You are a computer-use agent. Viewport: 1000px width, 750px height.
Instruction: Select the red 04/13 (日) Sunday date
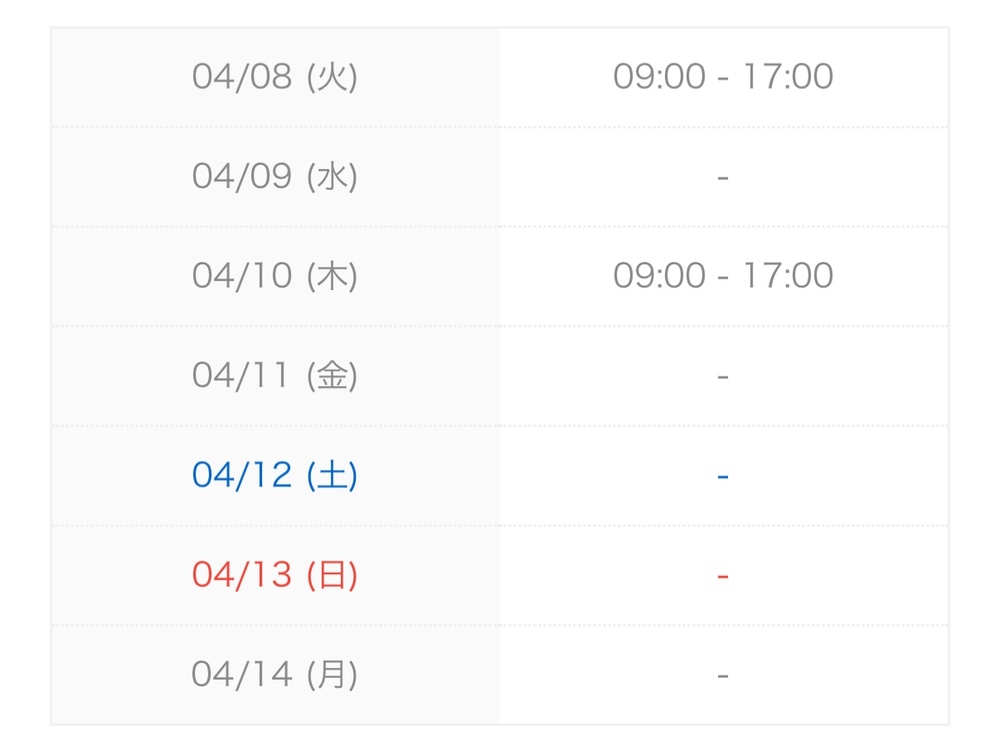275,575
